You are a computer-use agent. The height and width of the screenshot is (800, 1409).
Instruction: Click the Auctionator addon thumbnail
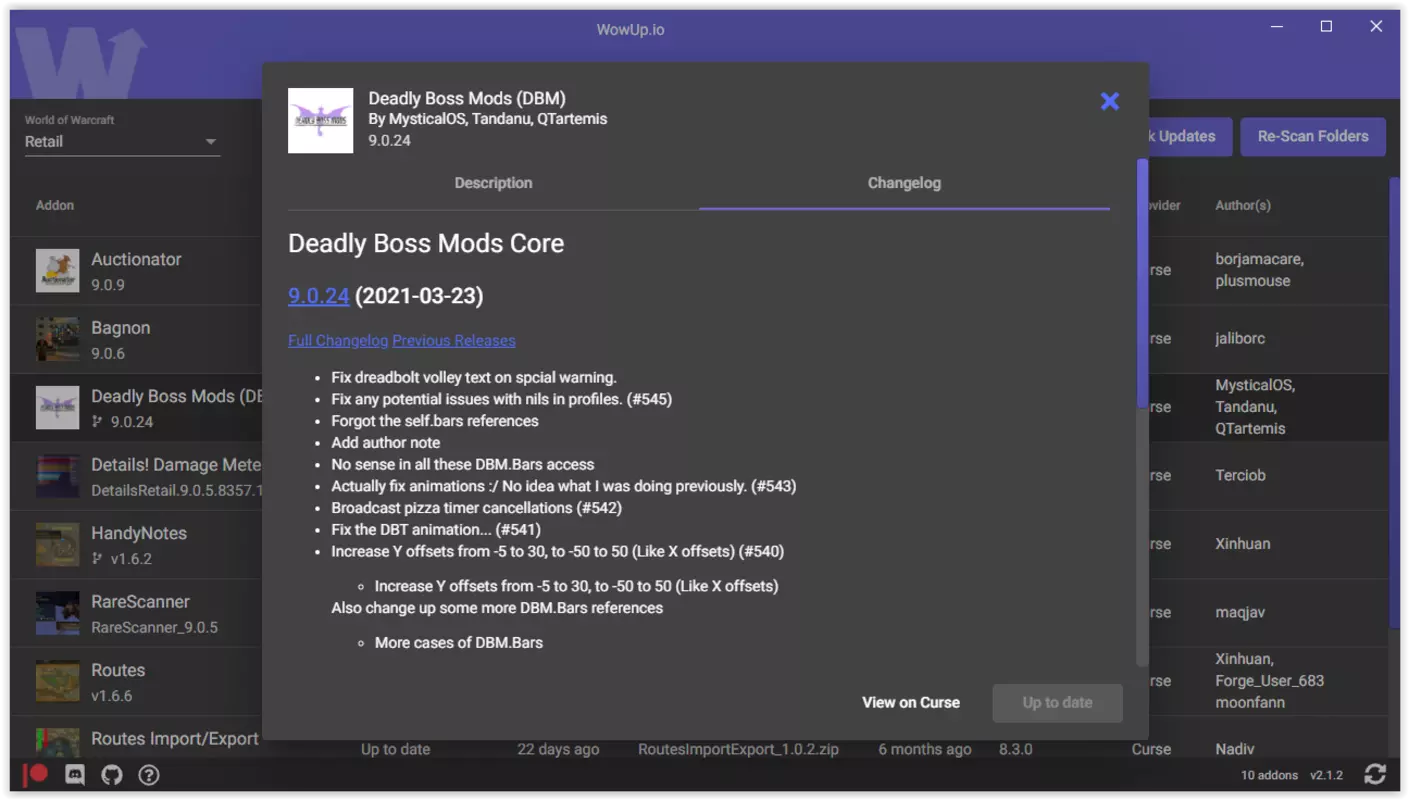coord(57,270)
